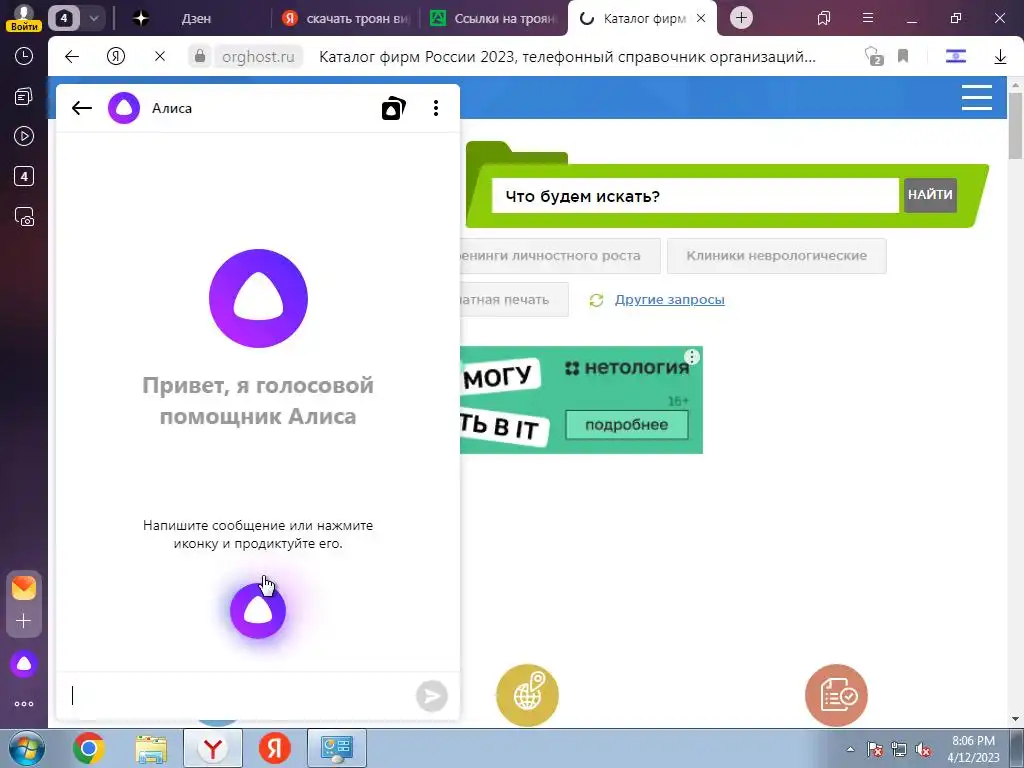Image resolution: width=1024 pixels, height=768 pixels.
Task: Open the sidebar tabs counter 4 icon
Action: point(24,176)
